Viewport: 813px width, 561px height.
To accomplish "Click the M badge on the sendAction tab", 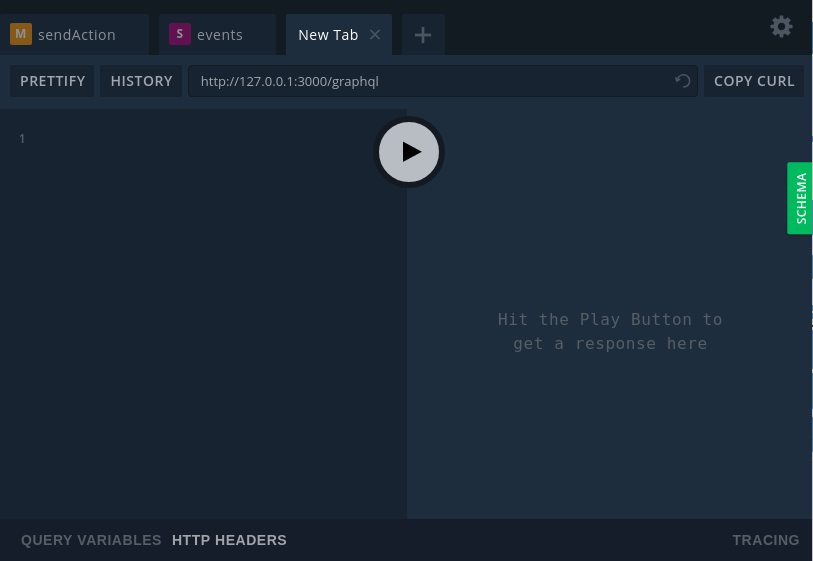I will point(21,34).
